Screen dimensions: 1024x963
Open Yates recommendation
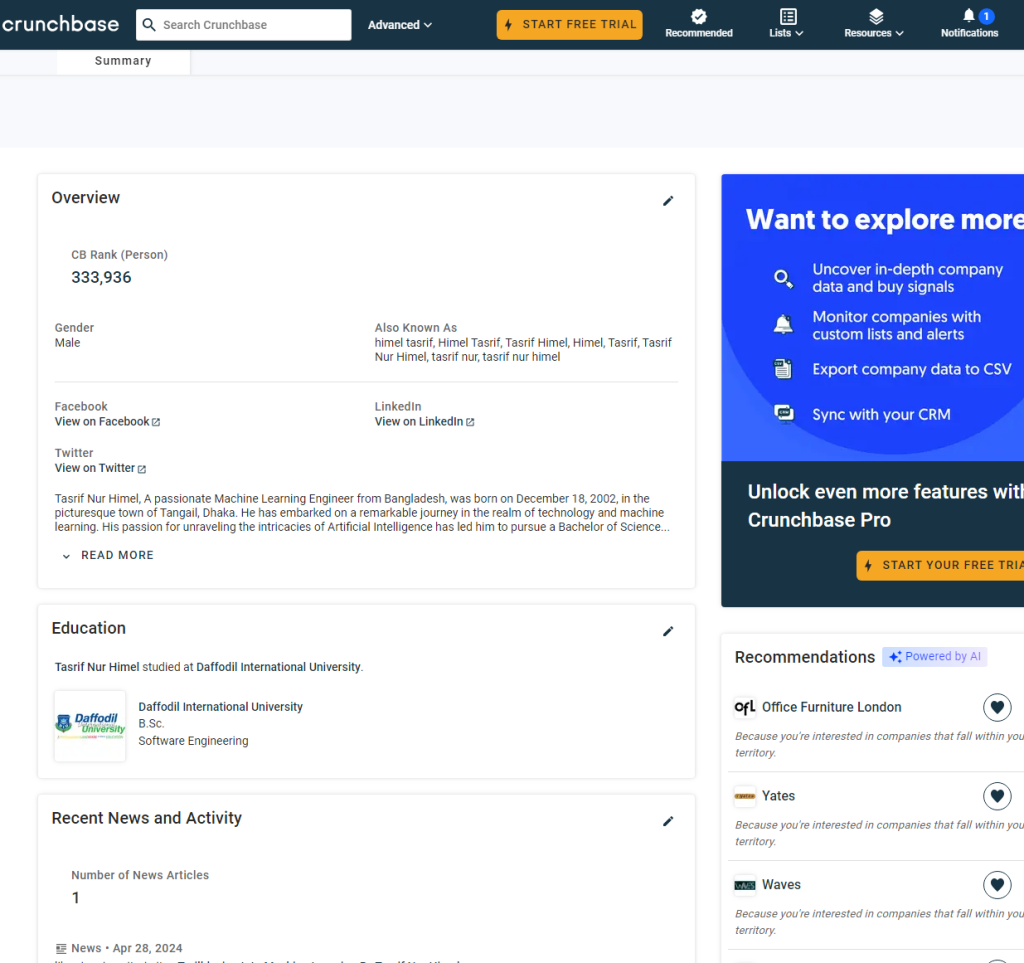778,796
